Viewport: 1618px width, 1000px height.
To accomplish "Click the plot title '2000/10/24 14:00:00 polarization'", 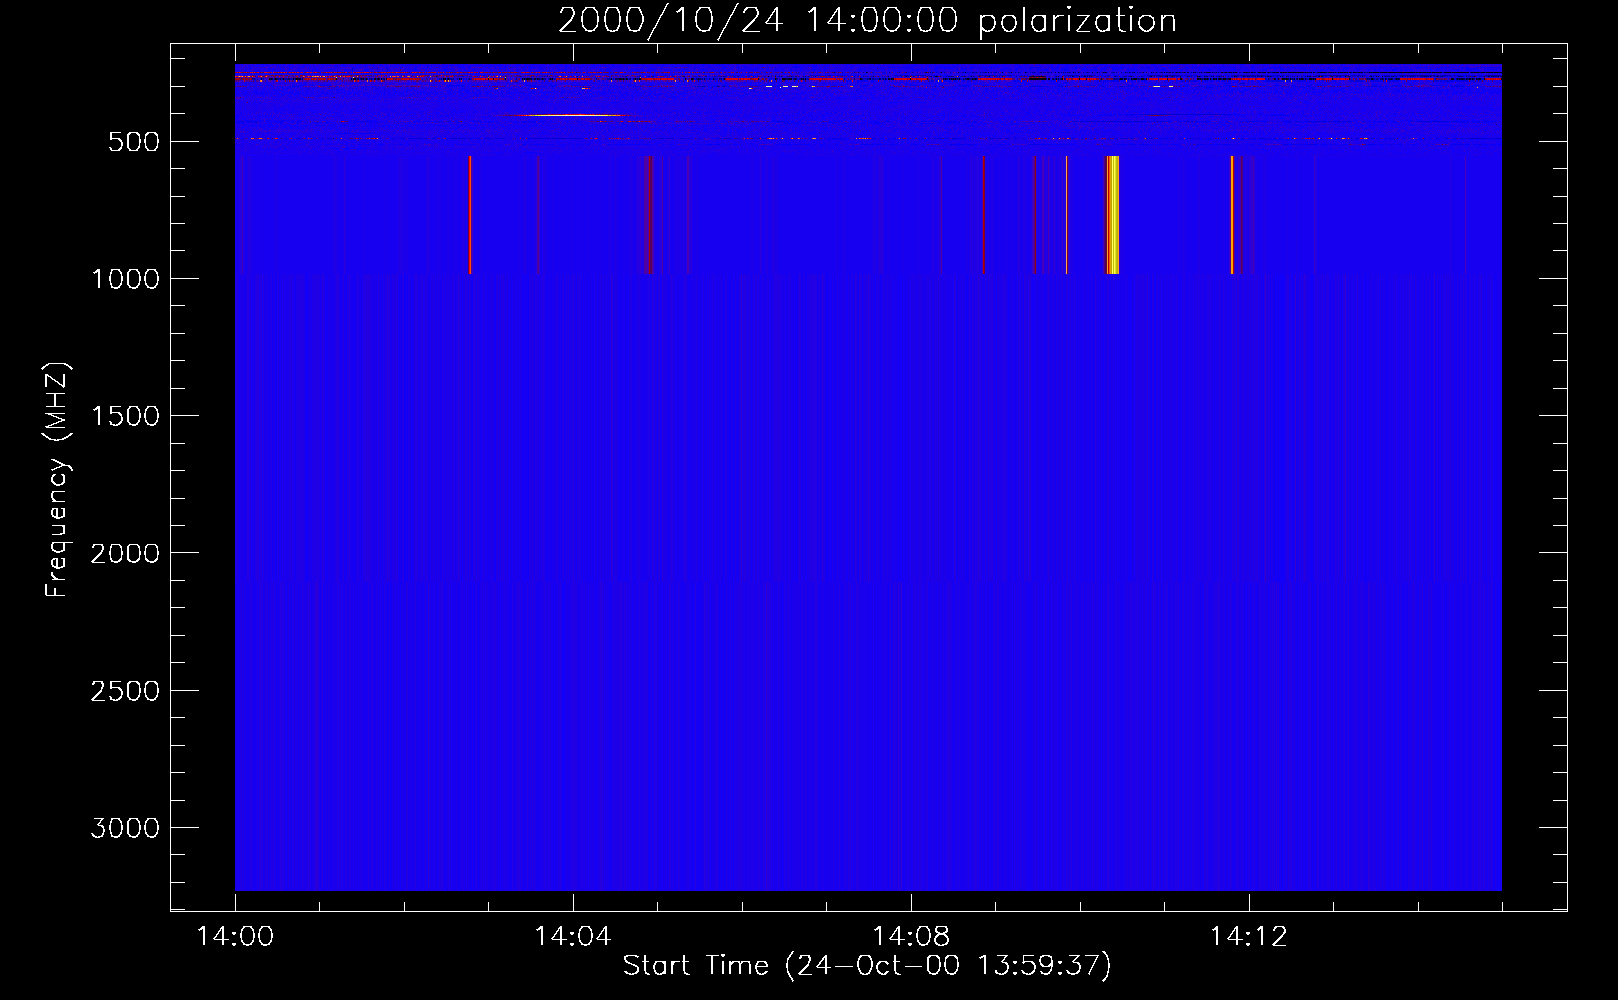I will [x=867, y=21].
